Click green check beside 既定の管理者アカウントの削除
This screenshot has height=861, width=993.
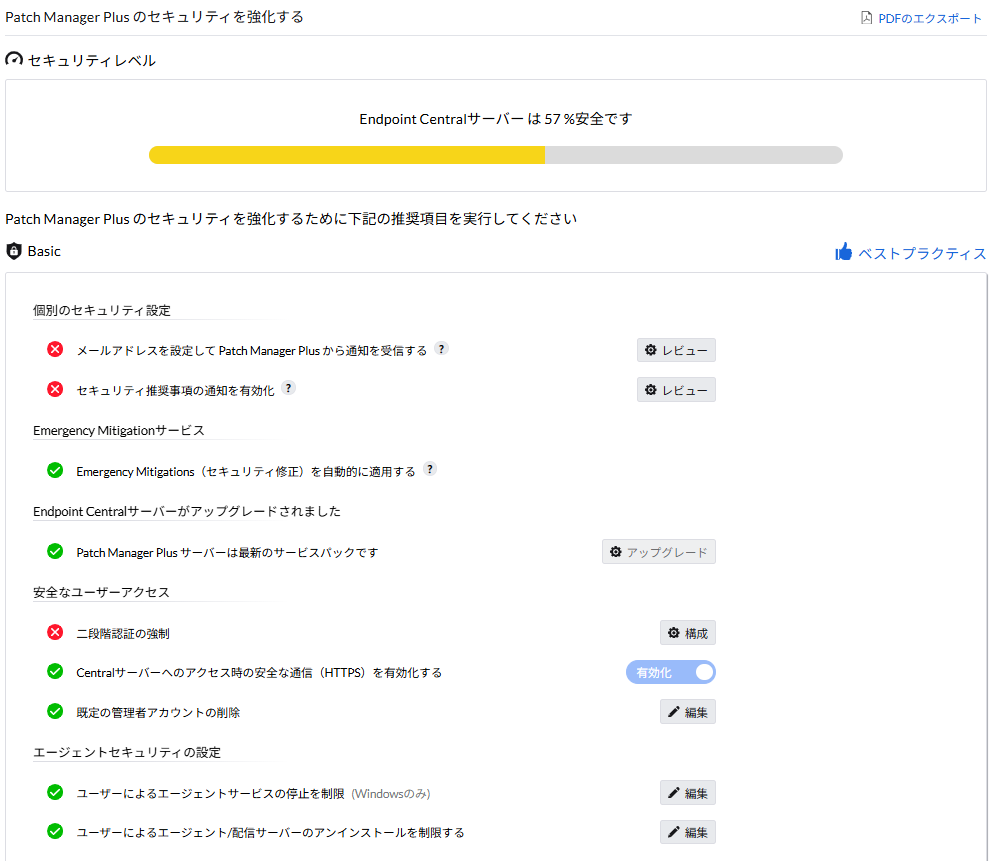click(x=55, y=712)
